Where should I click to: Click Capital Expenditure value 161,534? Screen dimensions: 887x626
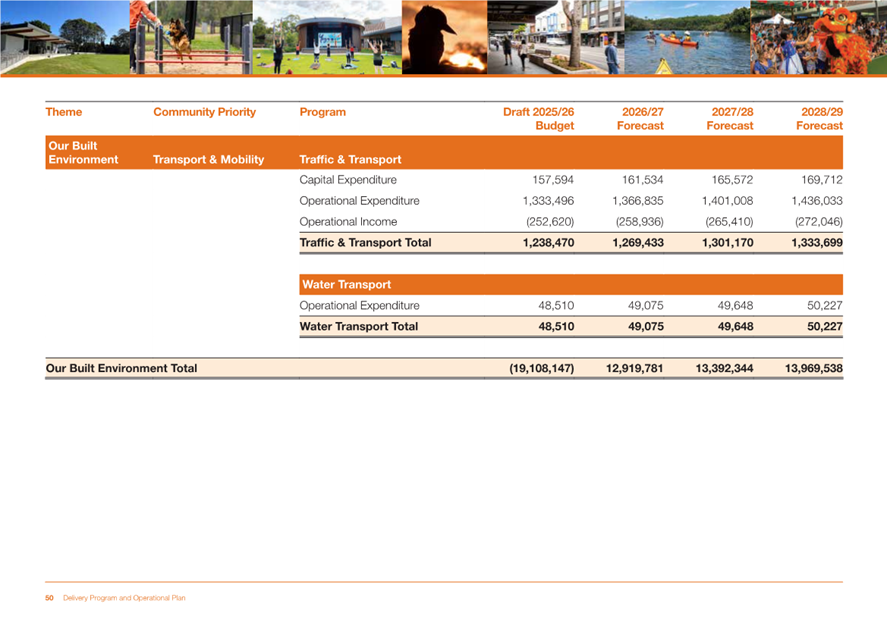pos(643,180)
